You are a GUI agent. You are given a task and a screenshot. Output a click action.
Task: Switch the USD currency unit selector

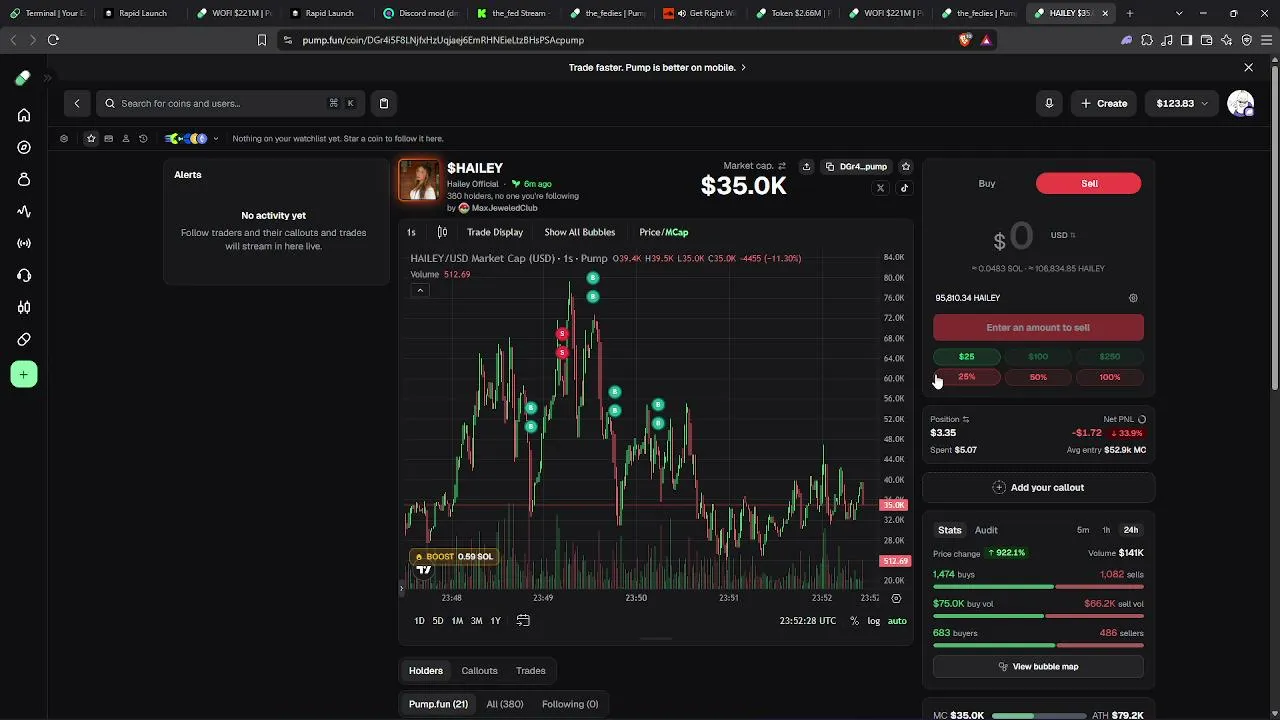pyautogui.click(x=1063, y=236)
